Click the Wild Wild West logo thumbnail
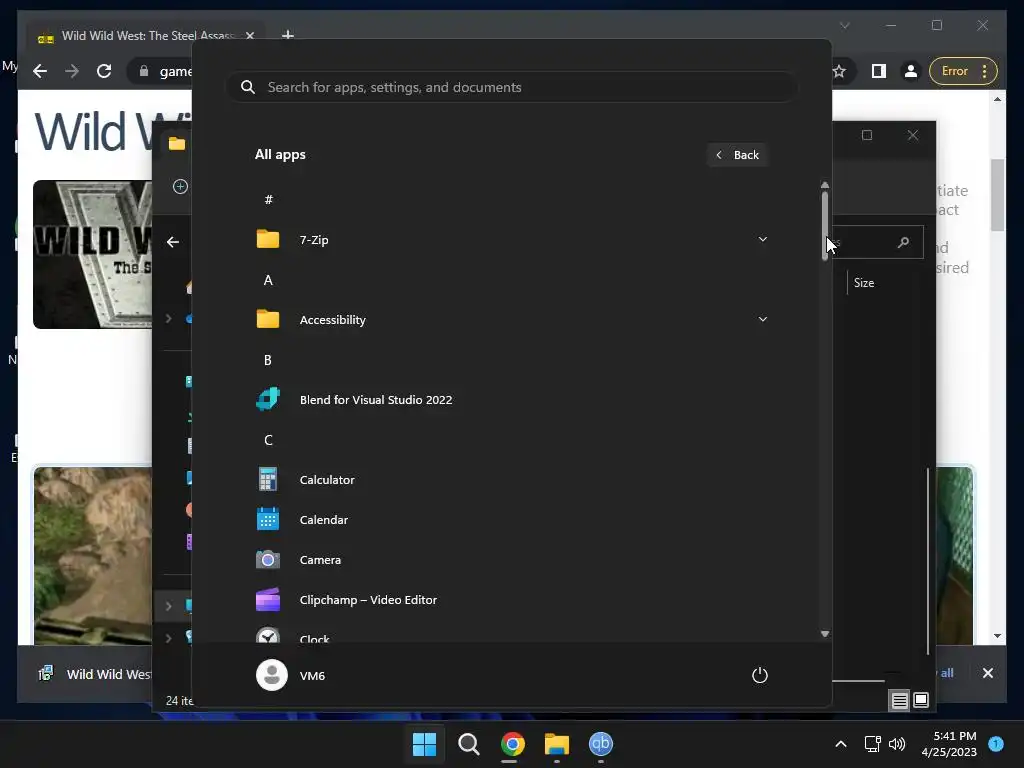Image resolution: width=1024 pixels, height=768 pixels. [x=93, y=254]
